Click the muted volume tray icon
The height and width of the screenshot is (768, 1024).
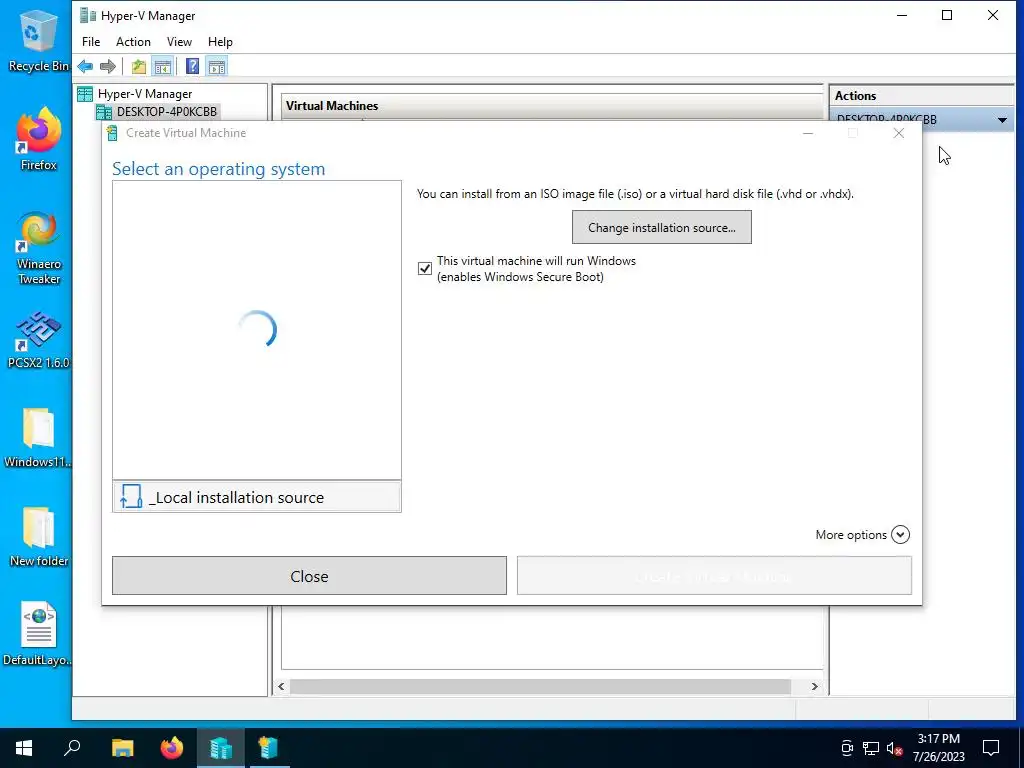pyautogui.click(x=895, y=748)
